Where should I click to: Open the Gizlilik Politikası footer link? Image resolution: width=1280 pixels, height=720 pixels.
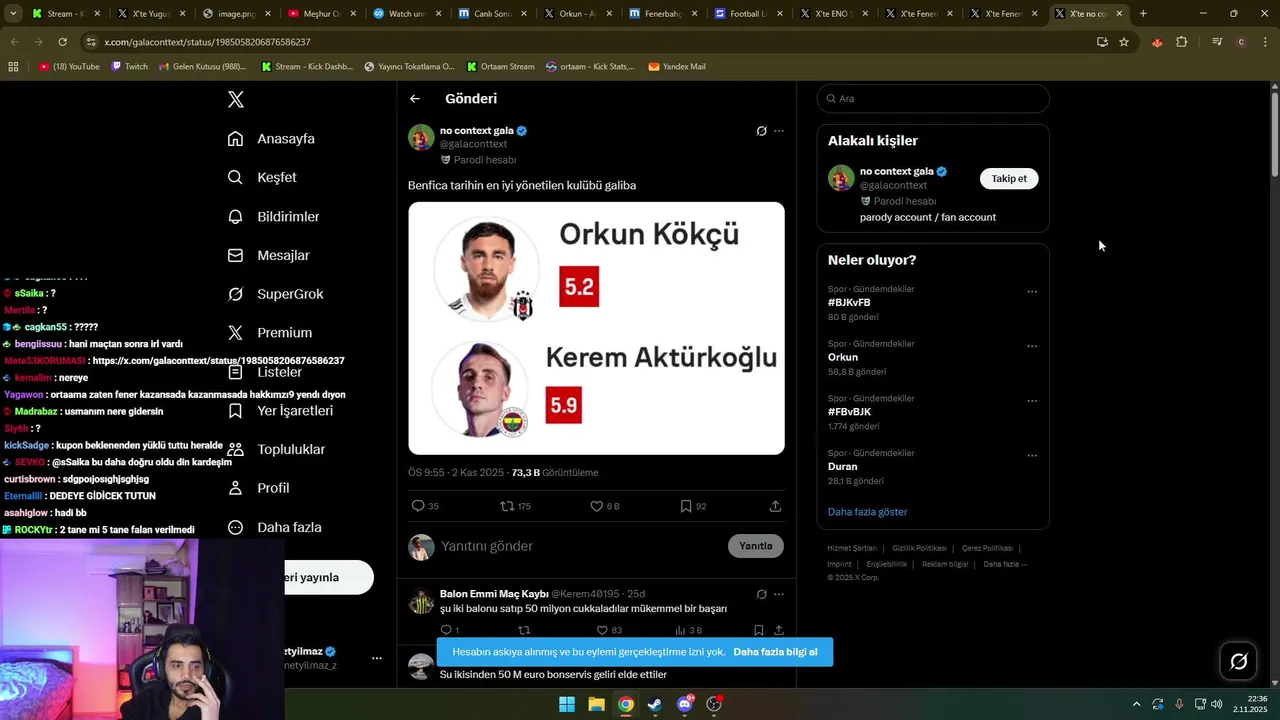[x=919, y=548]
